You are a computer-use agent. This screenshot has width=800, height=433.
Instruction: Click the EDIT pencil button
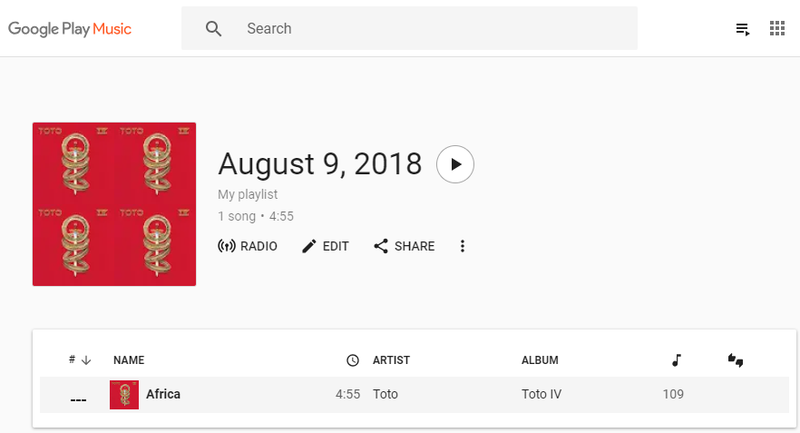coord(325,246)
